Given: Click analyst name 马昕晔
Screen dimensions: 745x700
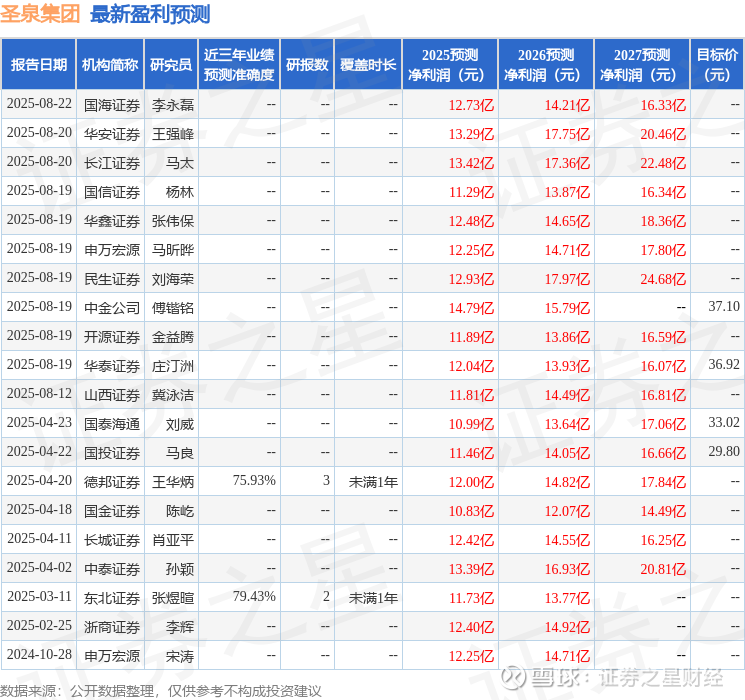Looking at the screenshot, I should tap(173, 250).
